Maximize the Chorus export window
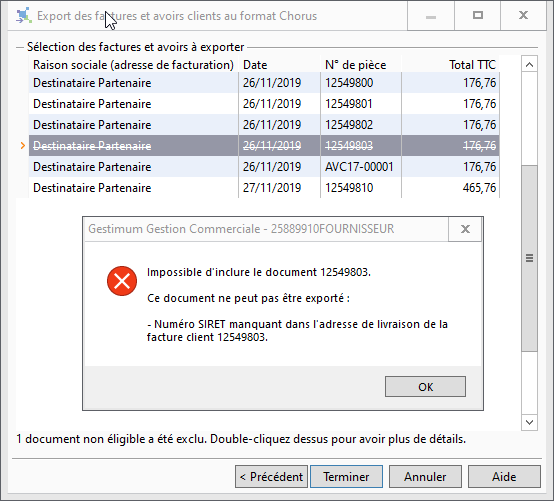The image size is (554, 501). click(x=478, y=16)
